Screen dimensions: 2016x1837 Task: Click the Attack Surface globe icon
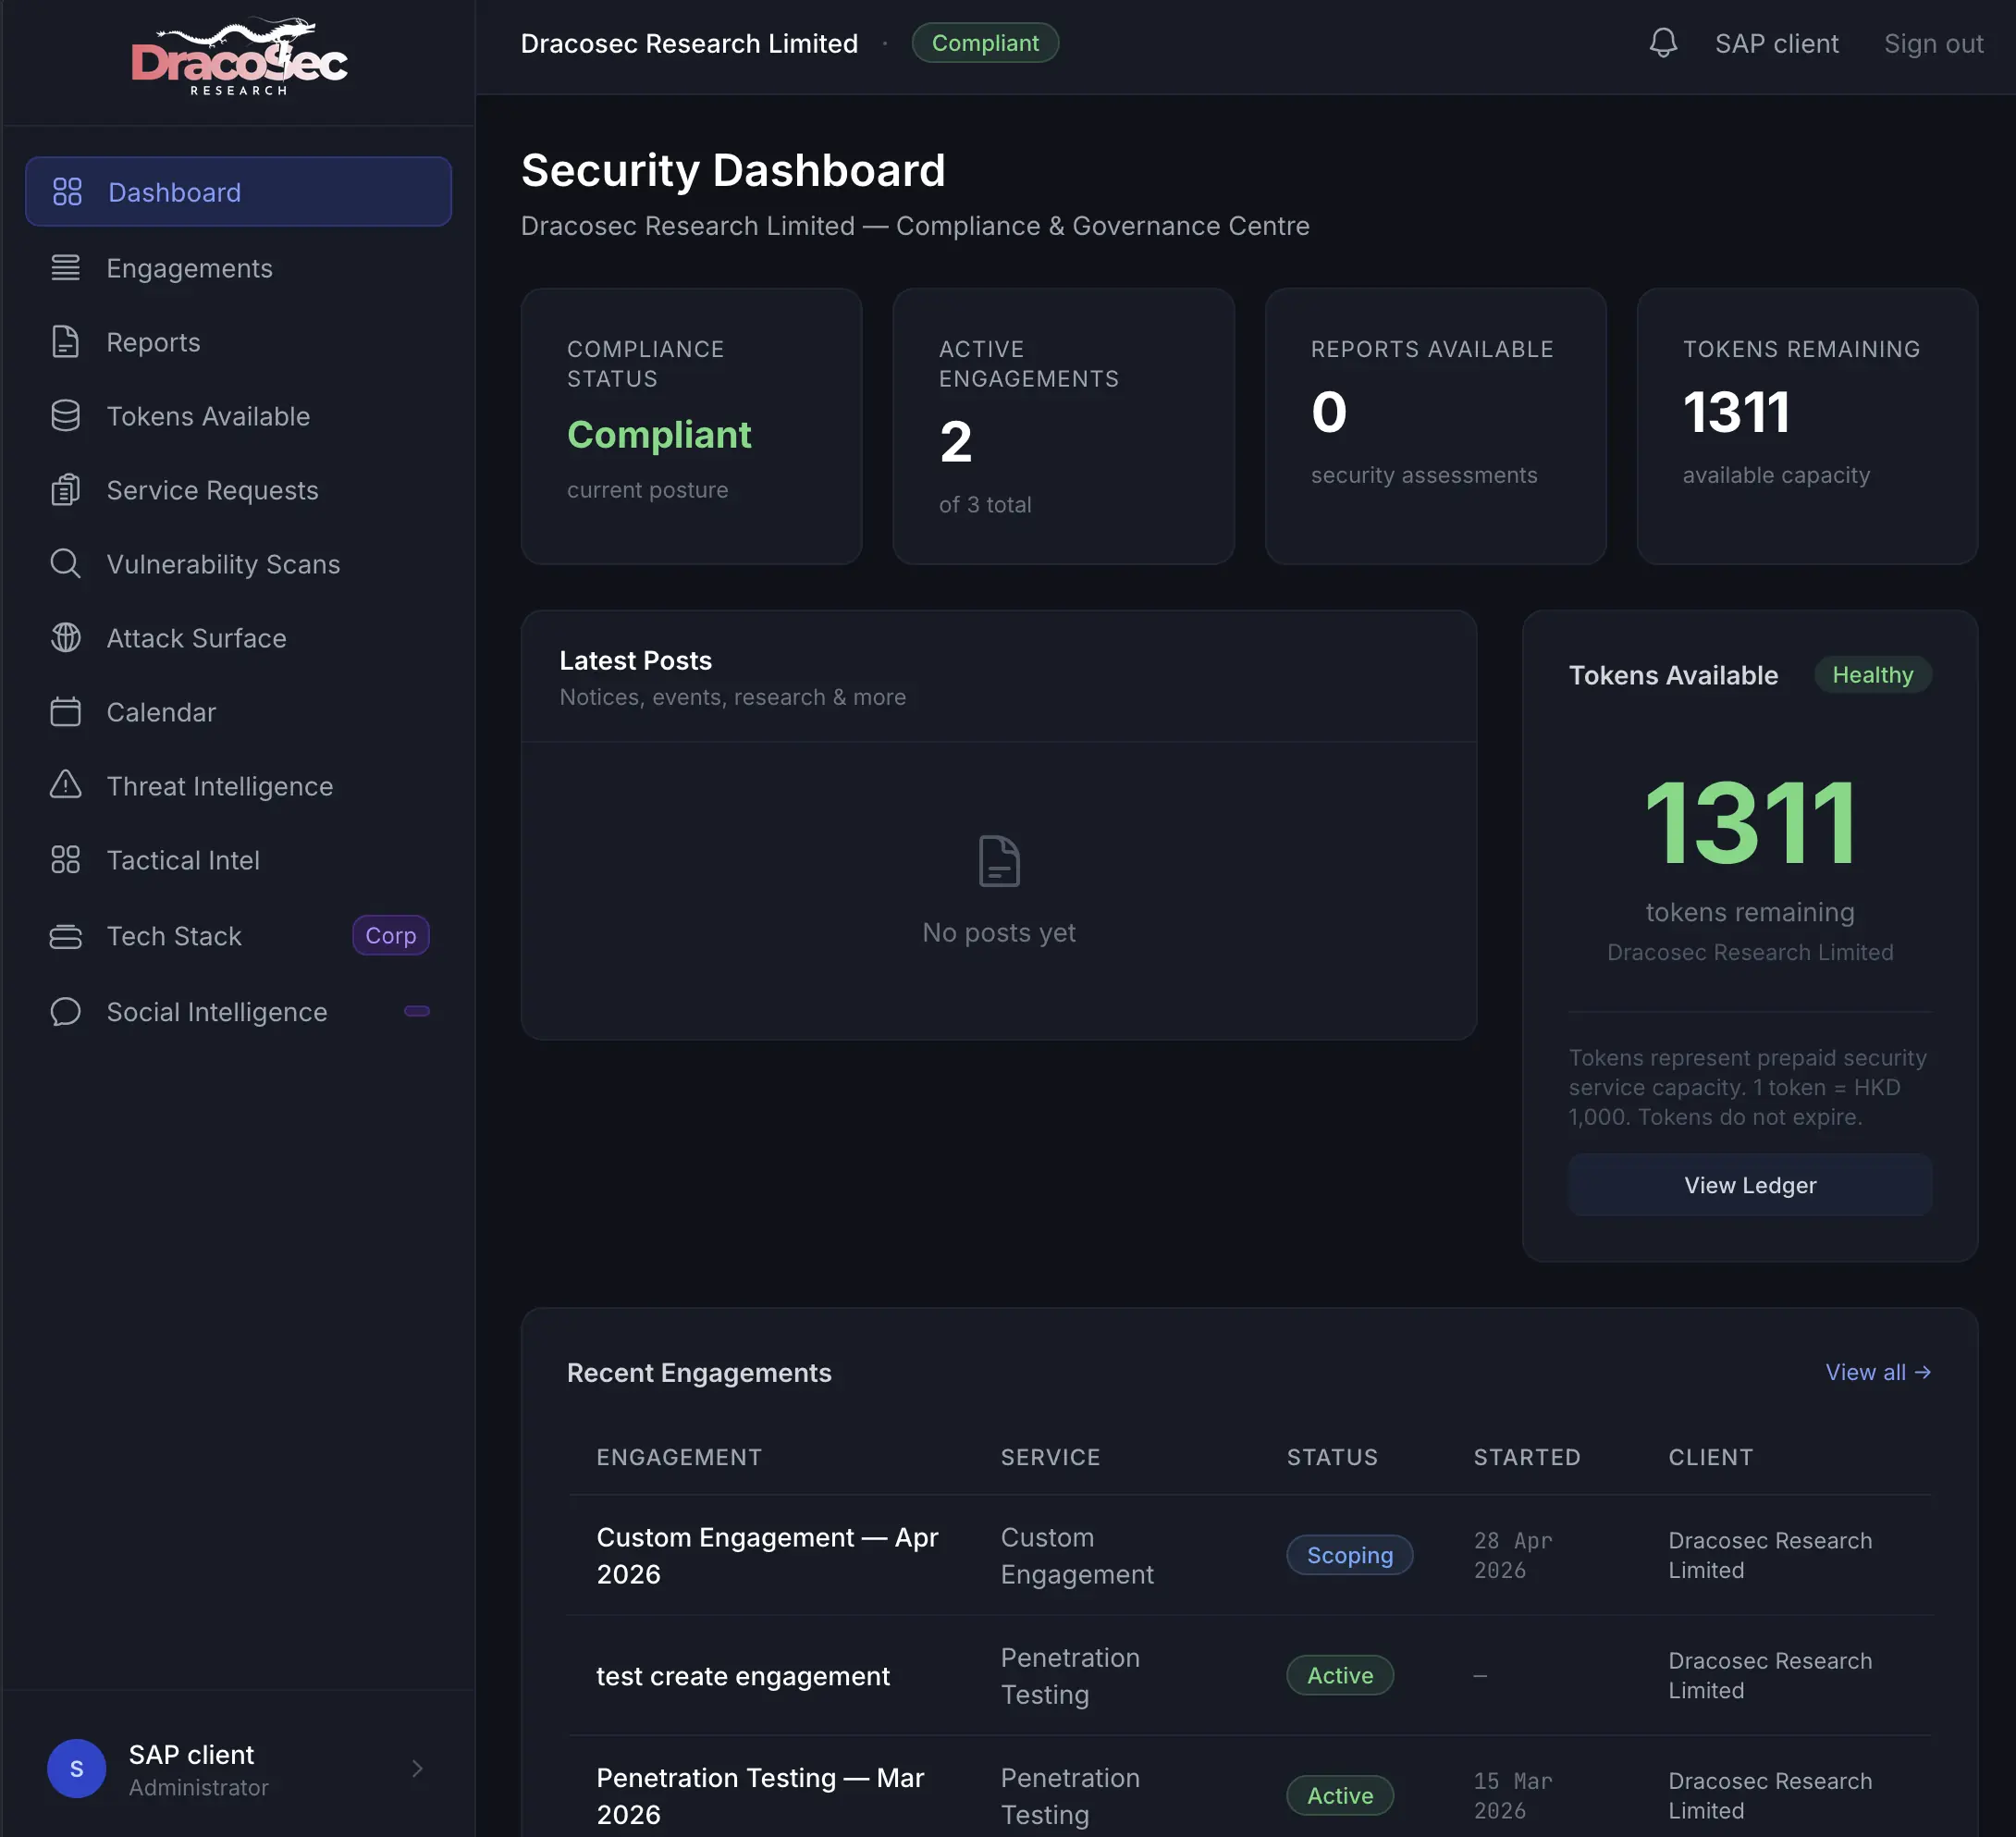point(66,637)
